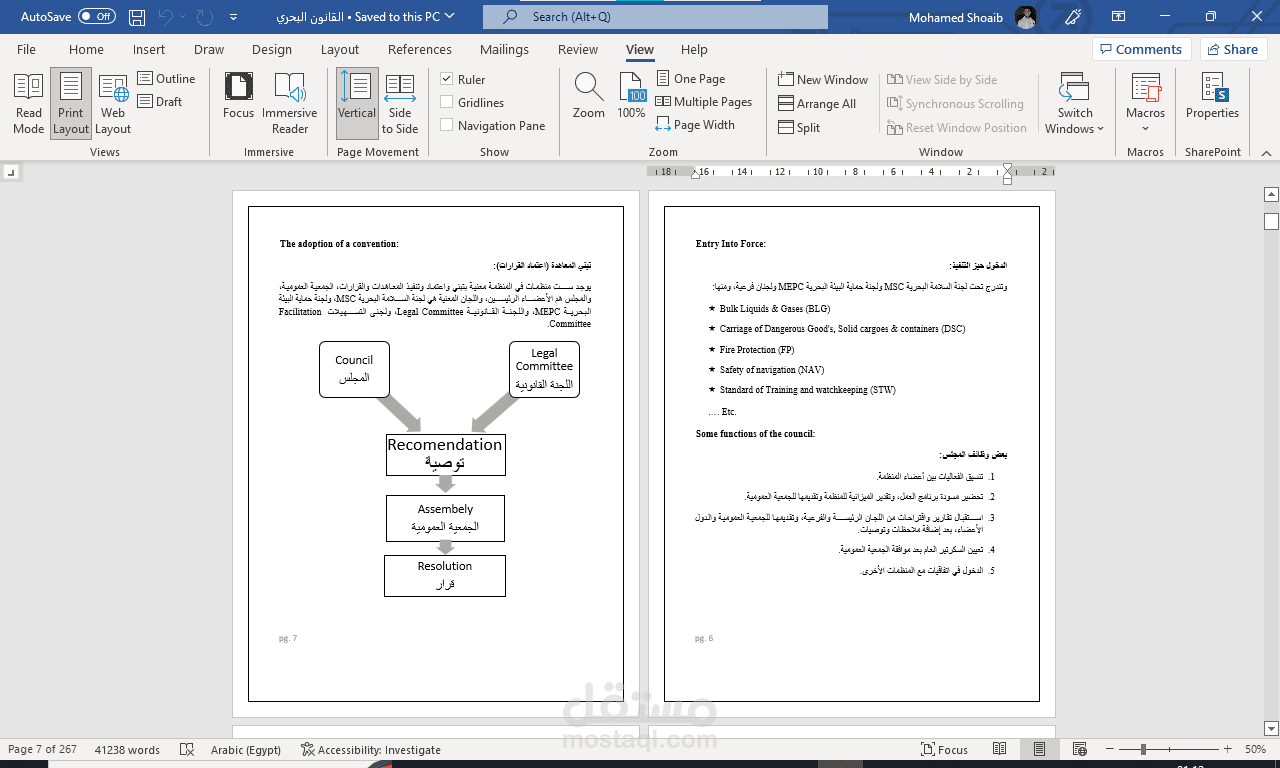
Task: Expand Switch Windows dropdown
Action: point(1075,103)
